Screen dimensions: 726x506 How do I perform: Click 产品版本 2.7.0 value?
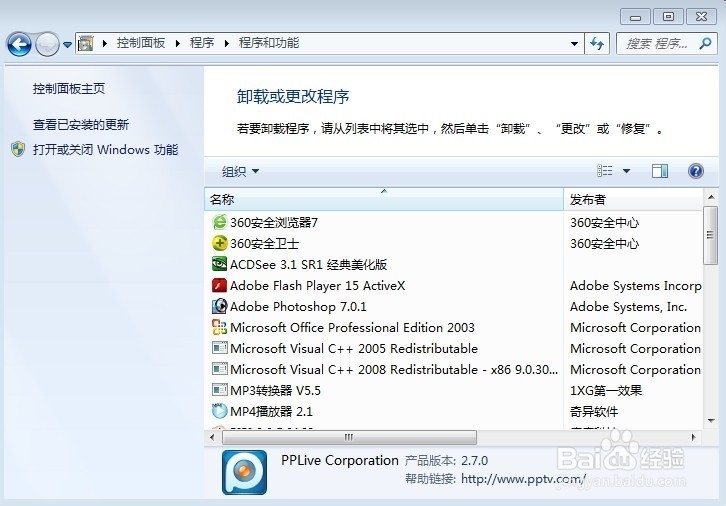coord(475,461)
